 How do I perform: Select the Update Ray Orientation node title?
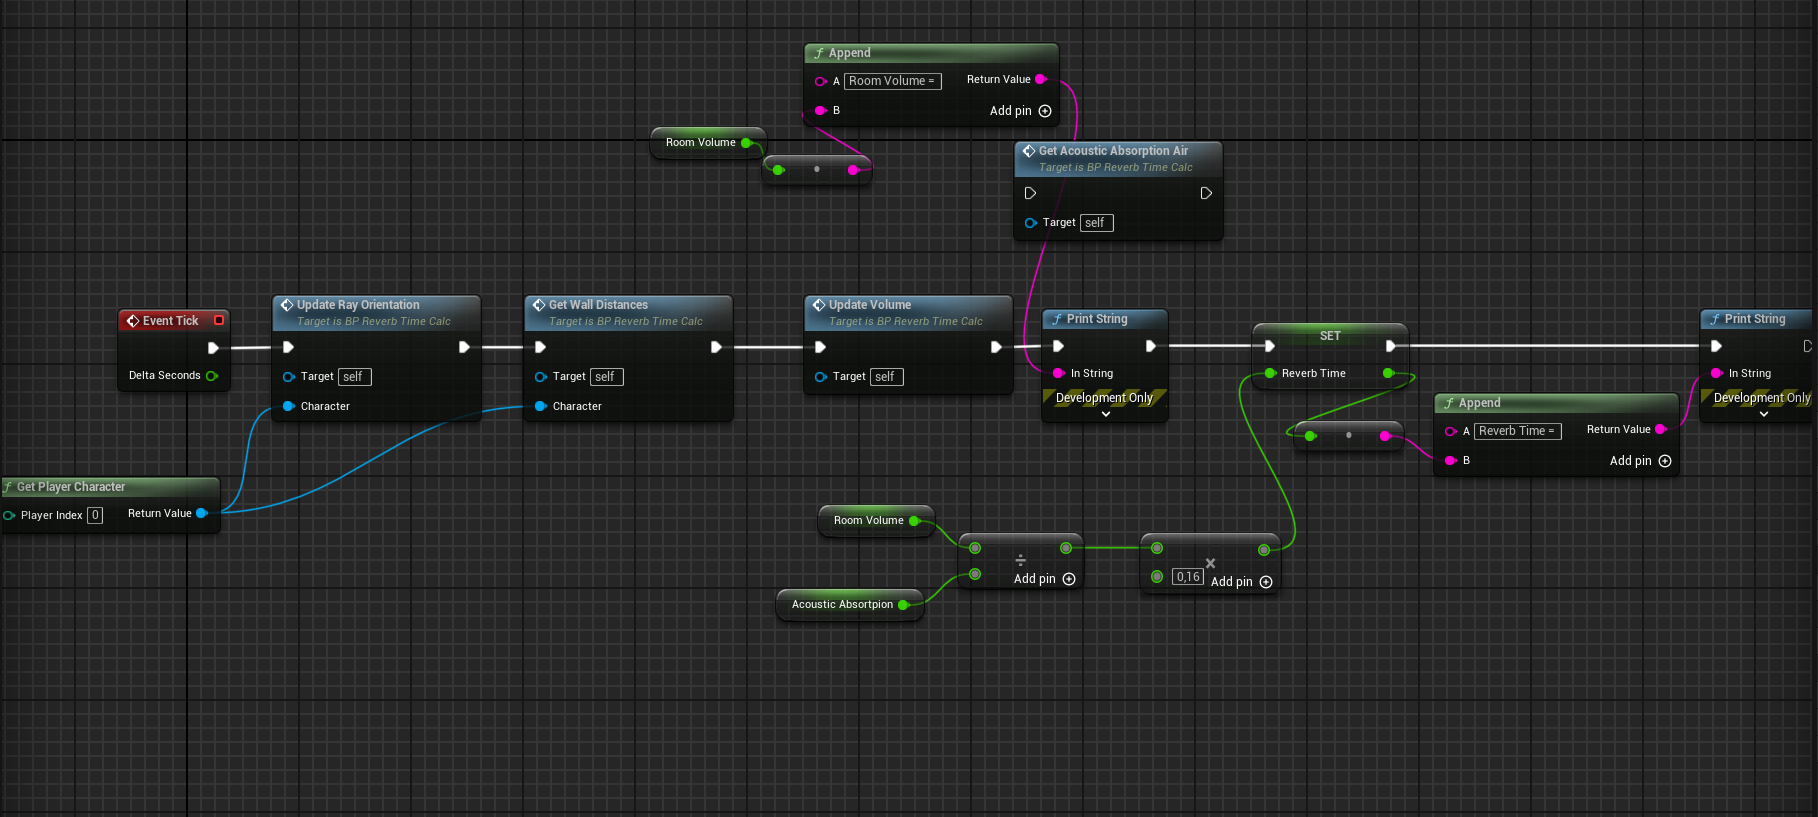(358, 305)
